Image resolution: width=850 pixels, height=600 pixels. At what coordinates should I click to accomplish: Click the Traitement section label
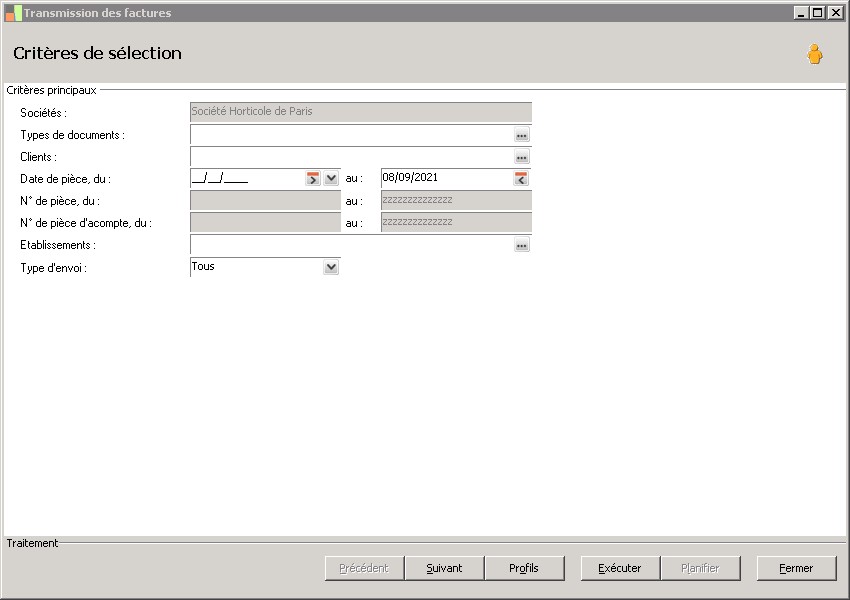(32, 543)
